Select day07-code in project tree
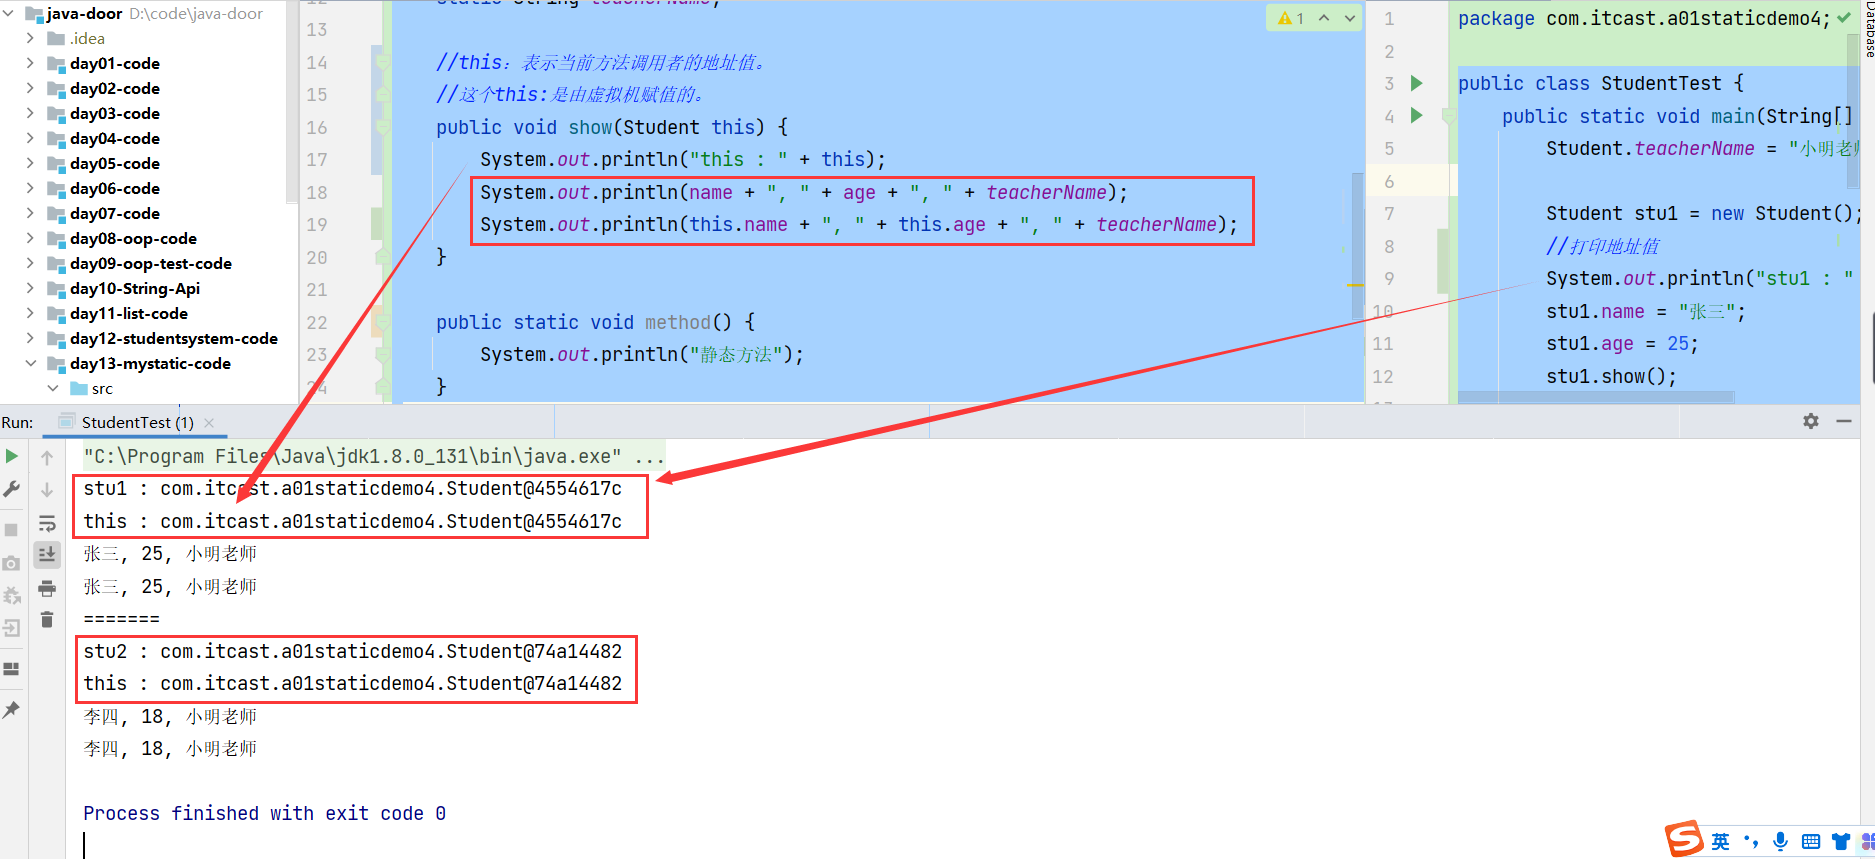Image resolution: width=1875 pixels, height=859 pixels. click(114, 213)
